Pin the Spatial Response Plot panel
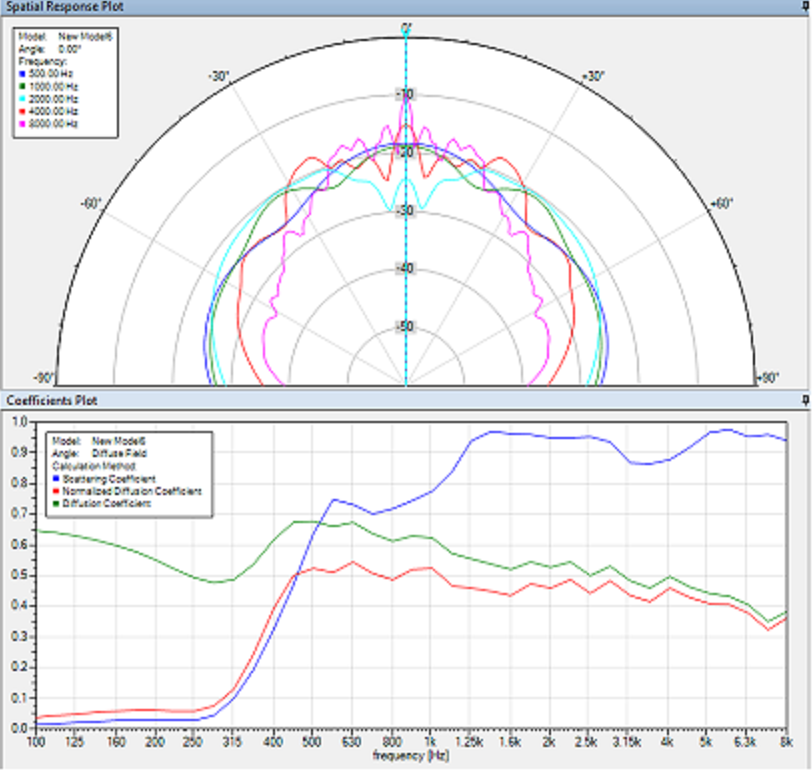The width and height of the screenshot is (812, 773). [805, 6]
